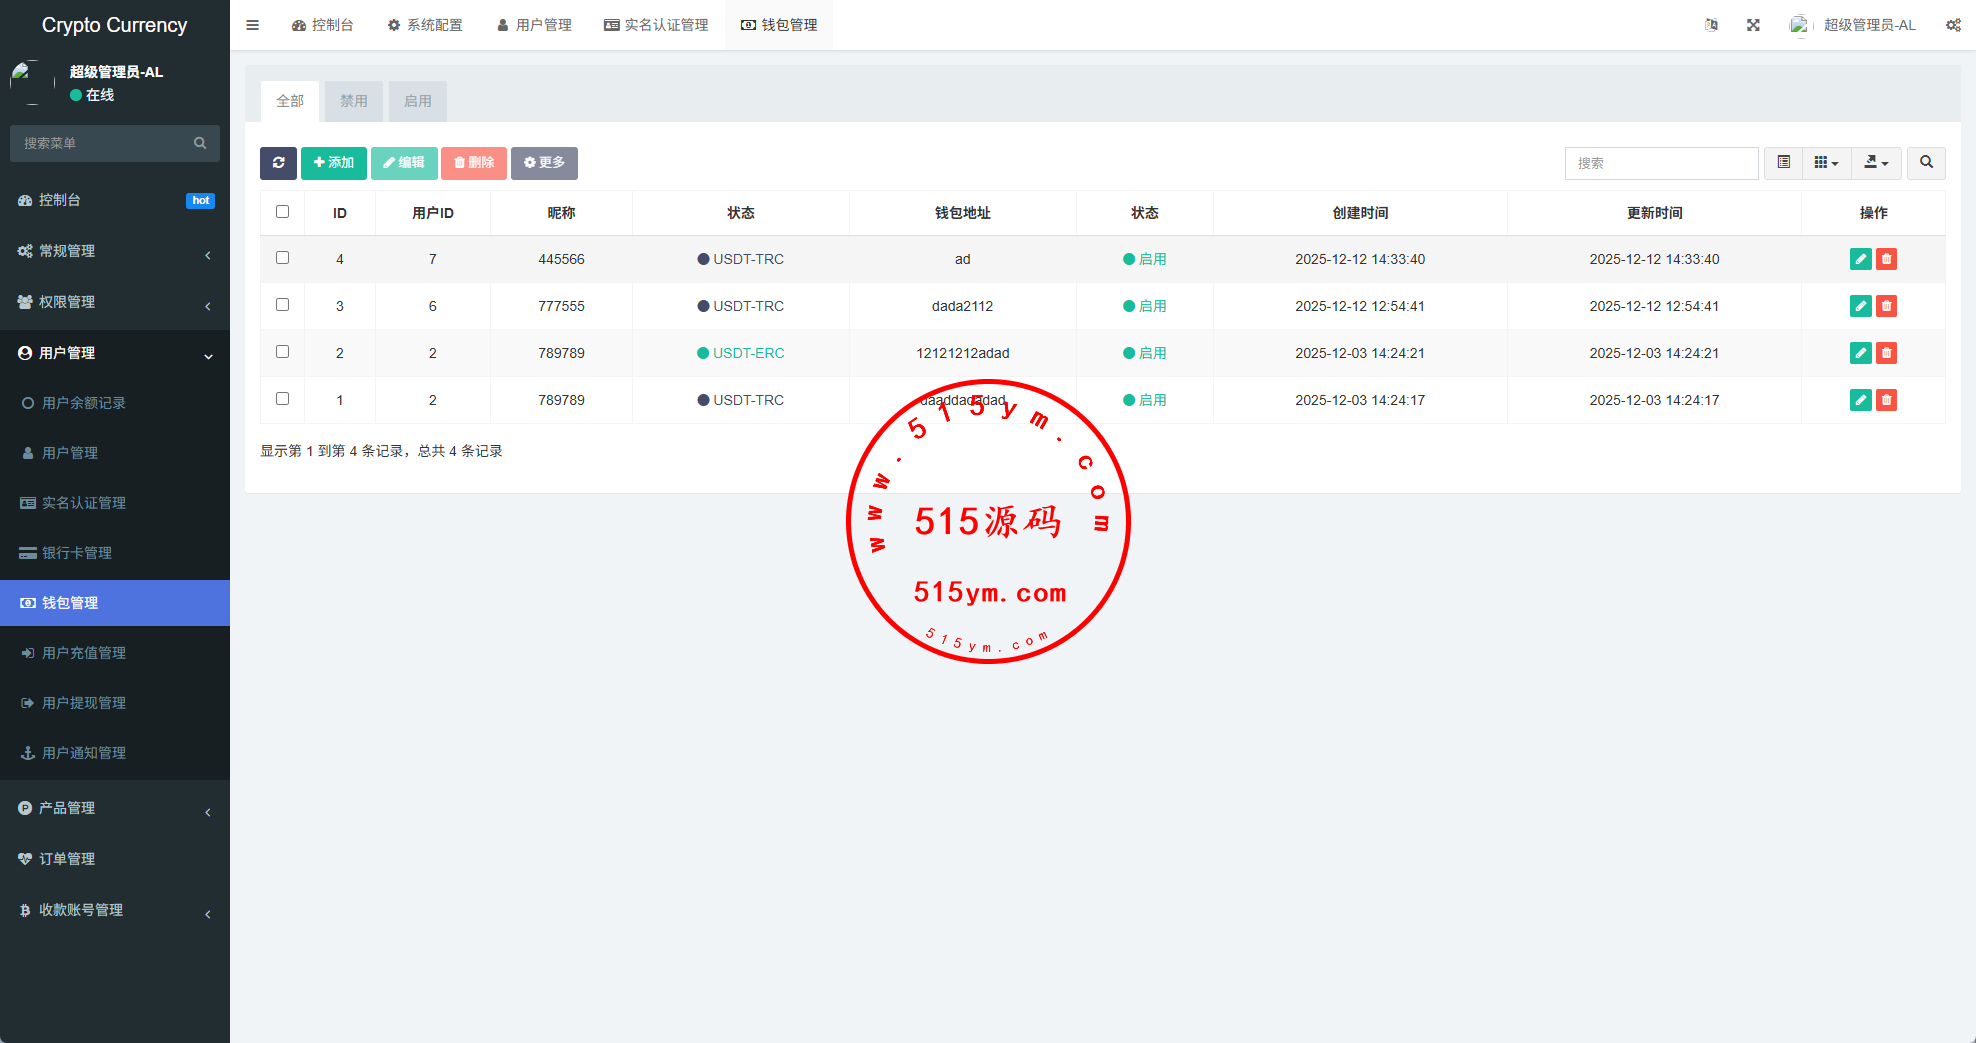Expand 产品管理 sidebar menu
The height and width of the screenshot is (1043, 1976).
point(115,808)
